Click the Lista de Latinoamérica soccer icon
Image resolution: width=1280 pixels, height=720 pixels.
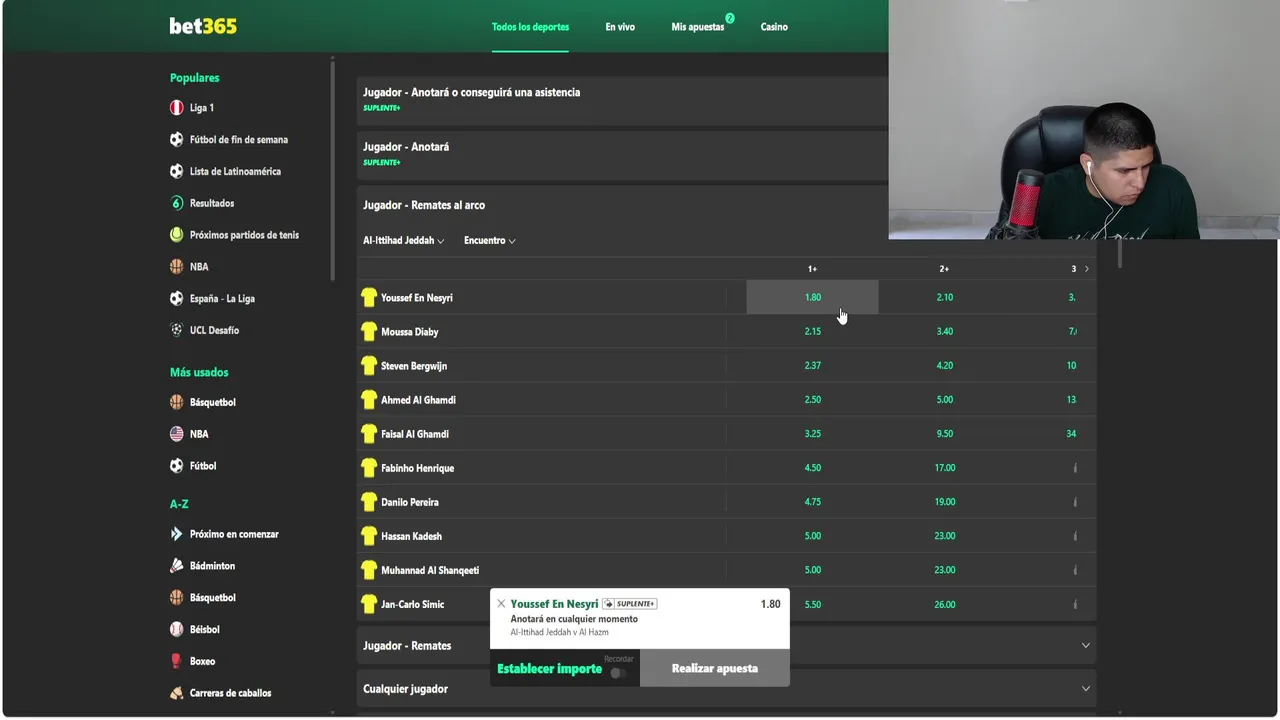[177, 172]
